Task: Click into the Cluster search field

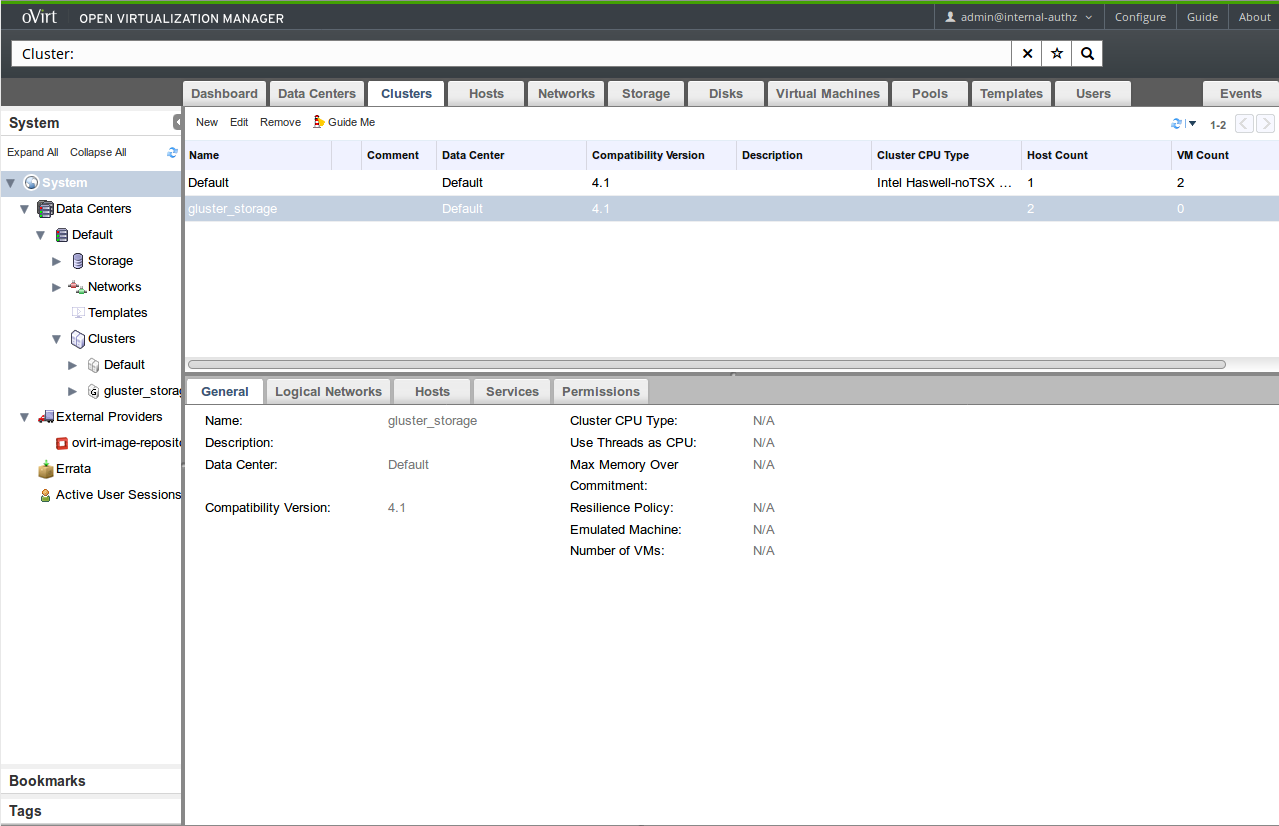Action: pos(510,54)
